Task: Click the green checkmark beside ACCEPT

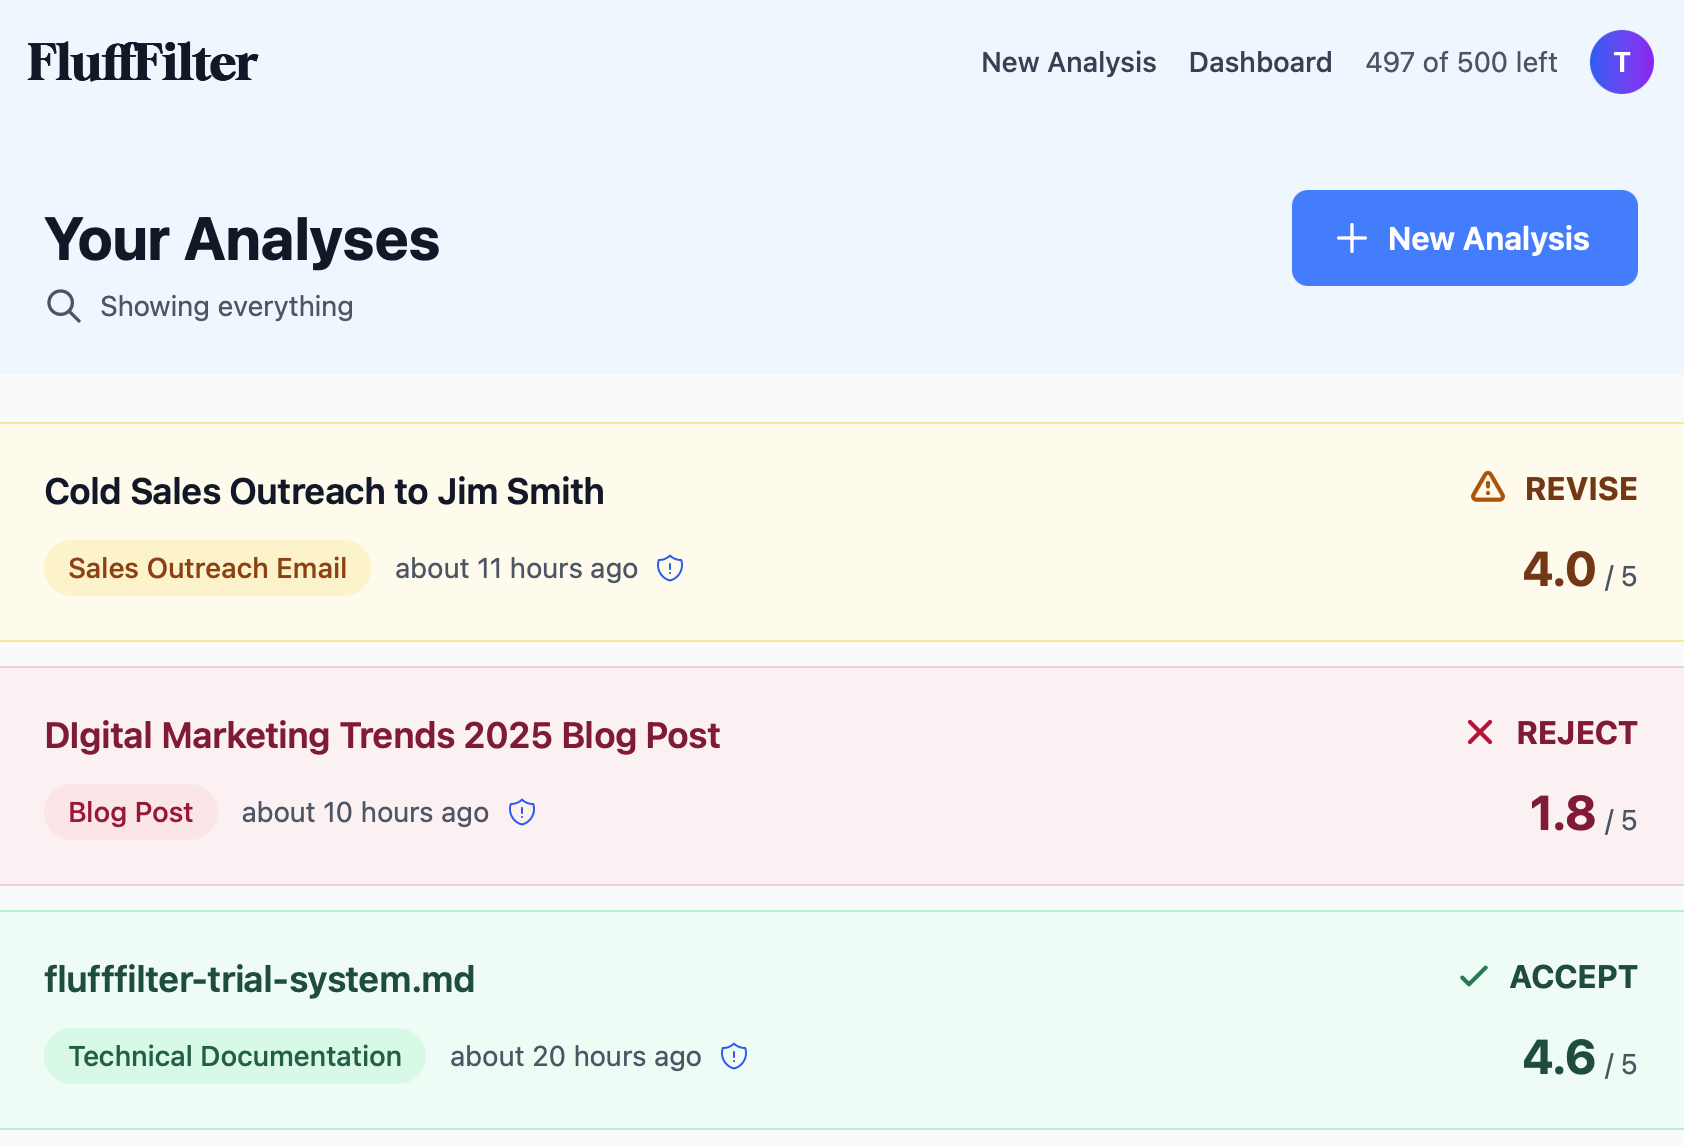Action: pos(1472,976)
